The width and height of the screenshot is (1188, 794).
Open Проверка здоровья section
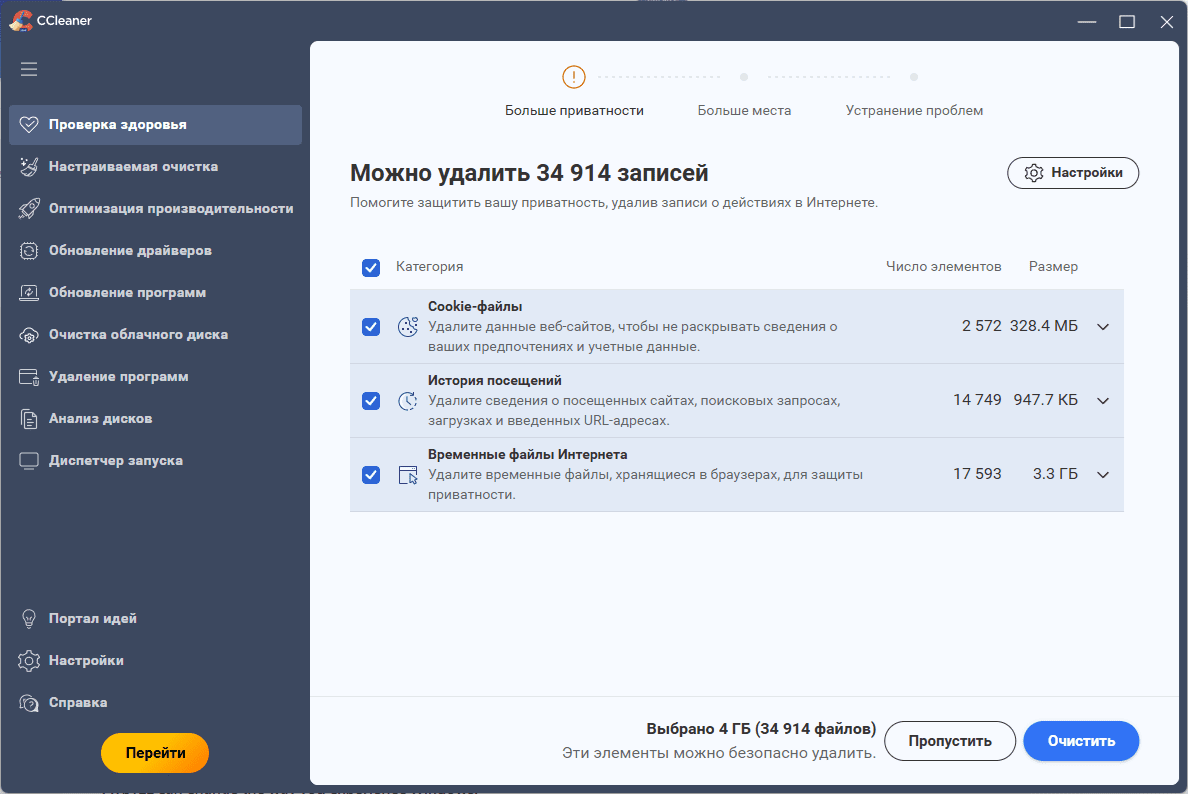(x=155, y=124)
